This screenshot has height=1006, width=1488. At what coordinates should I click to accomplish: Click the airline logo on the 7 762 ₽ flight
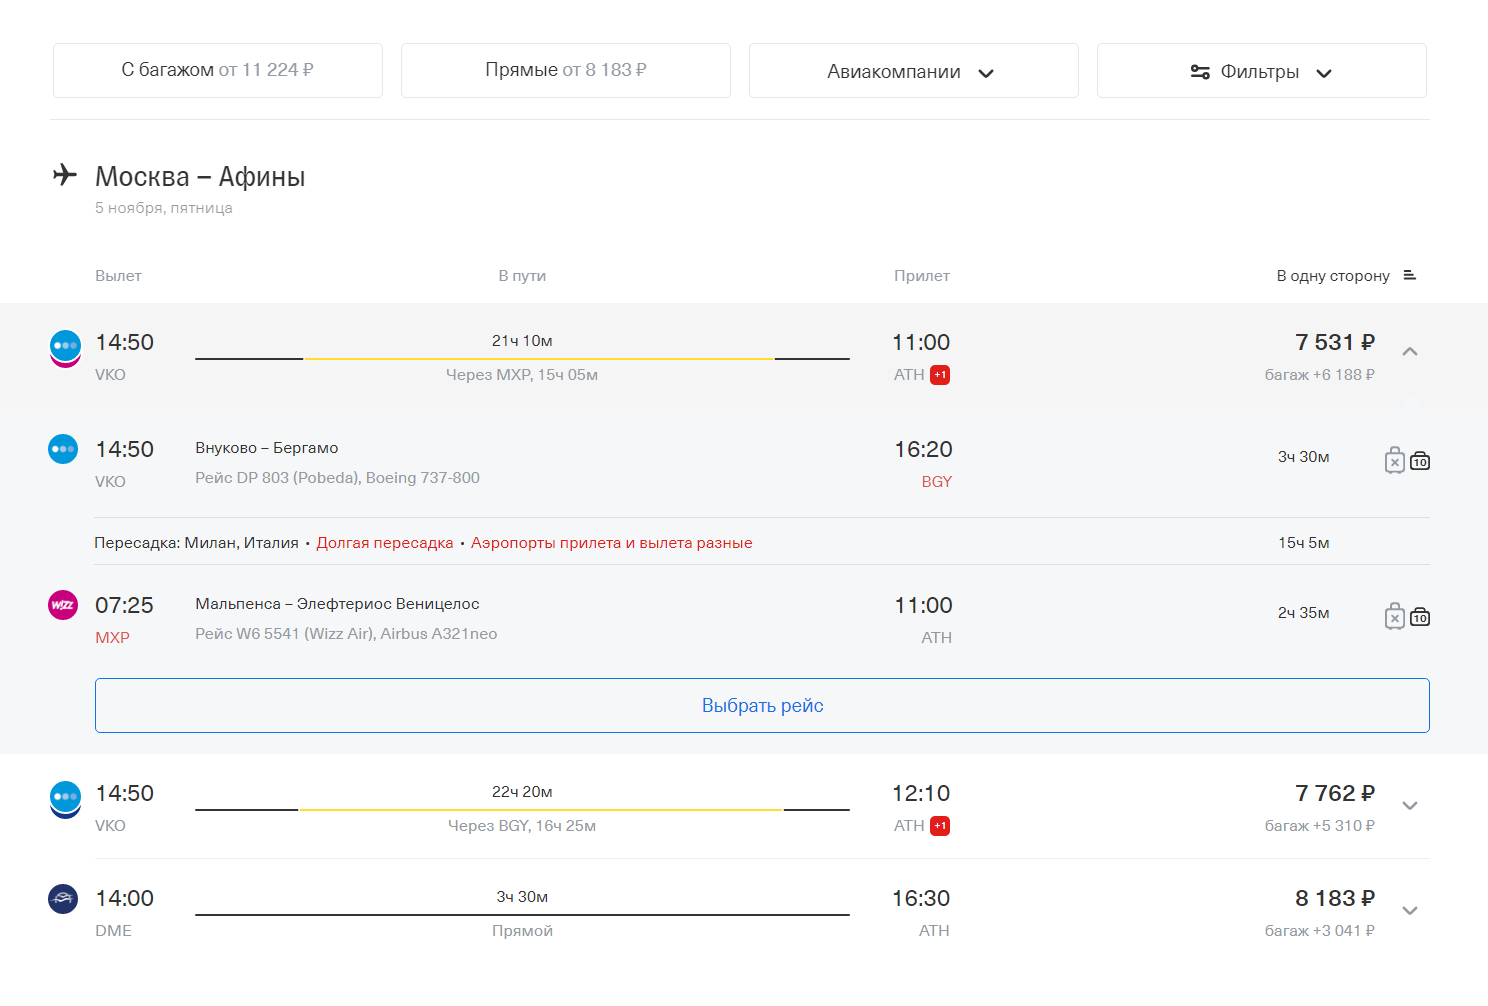pos(65,800)
